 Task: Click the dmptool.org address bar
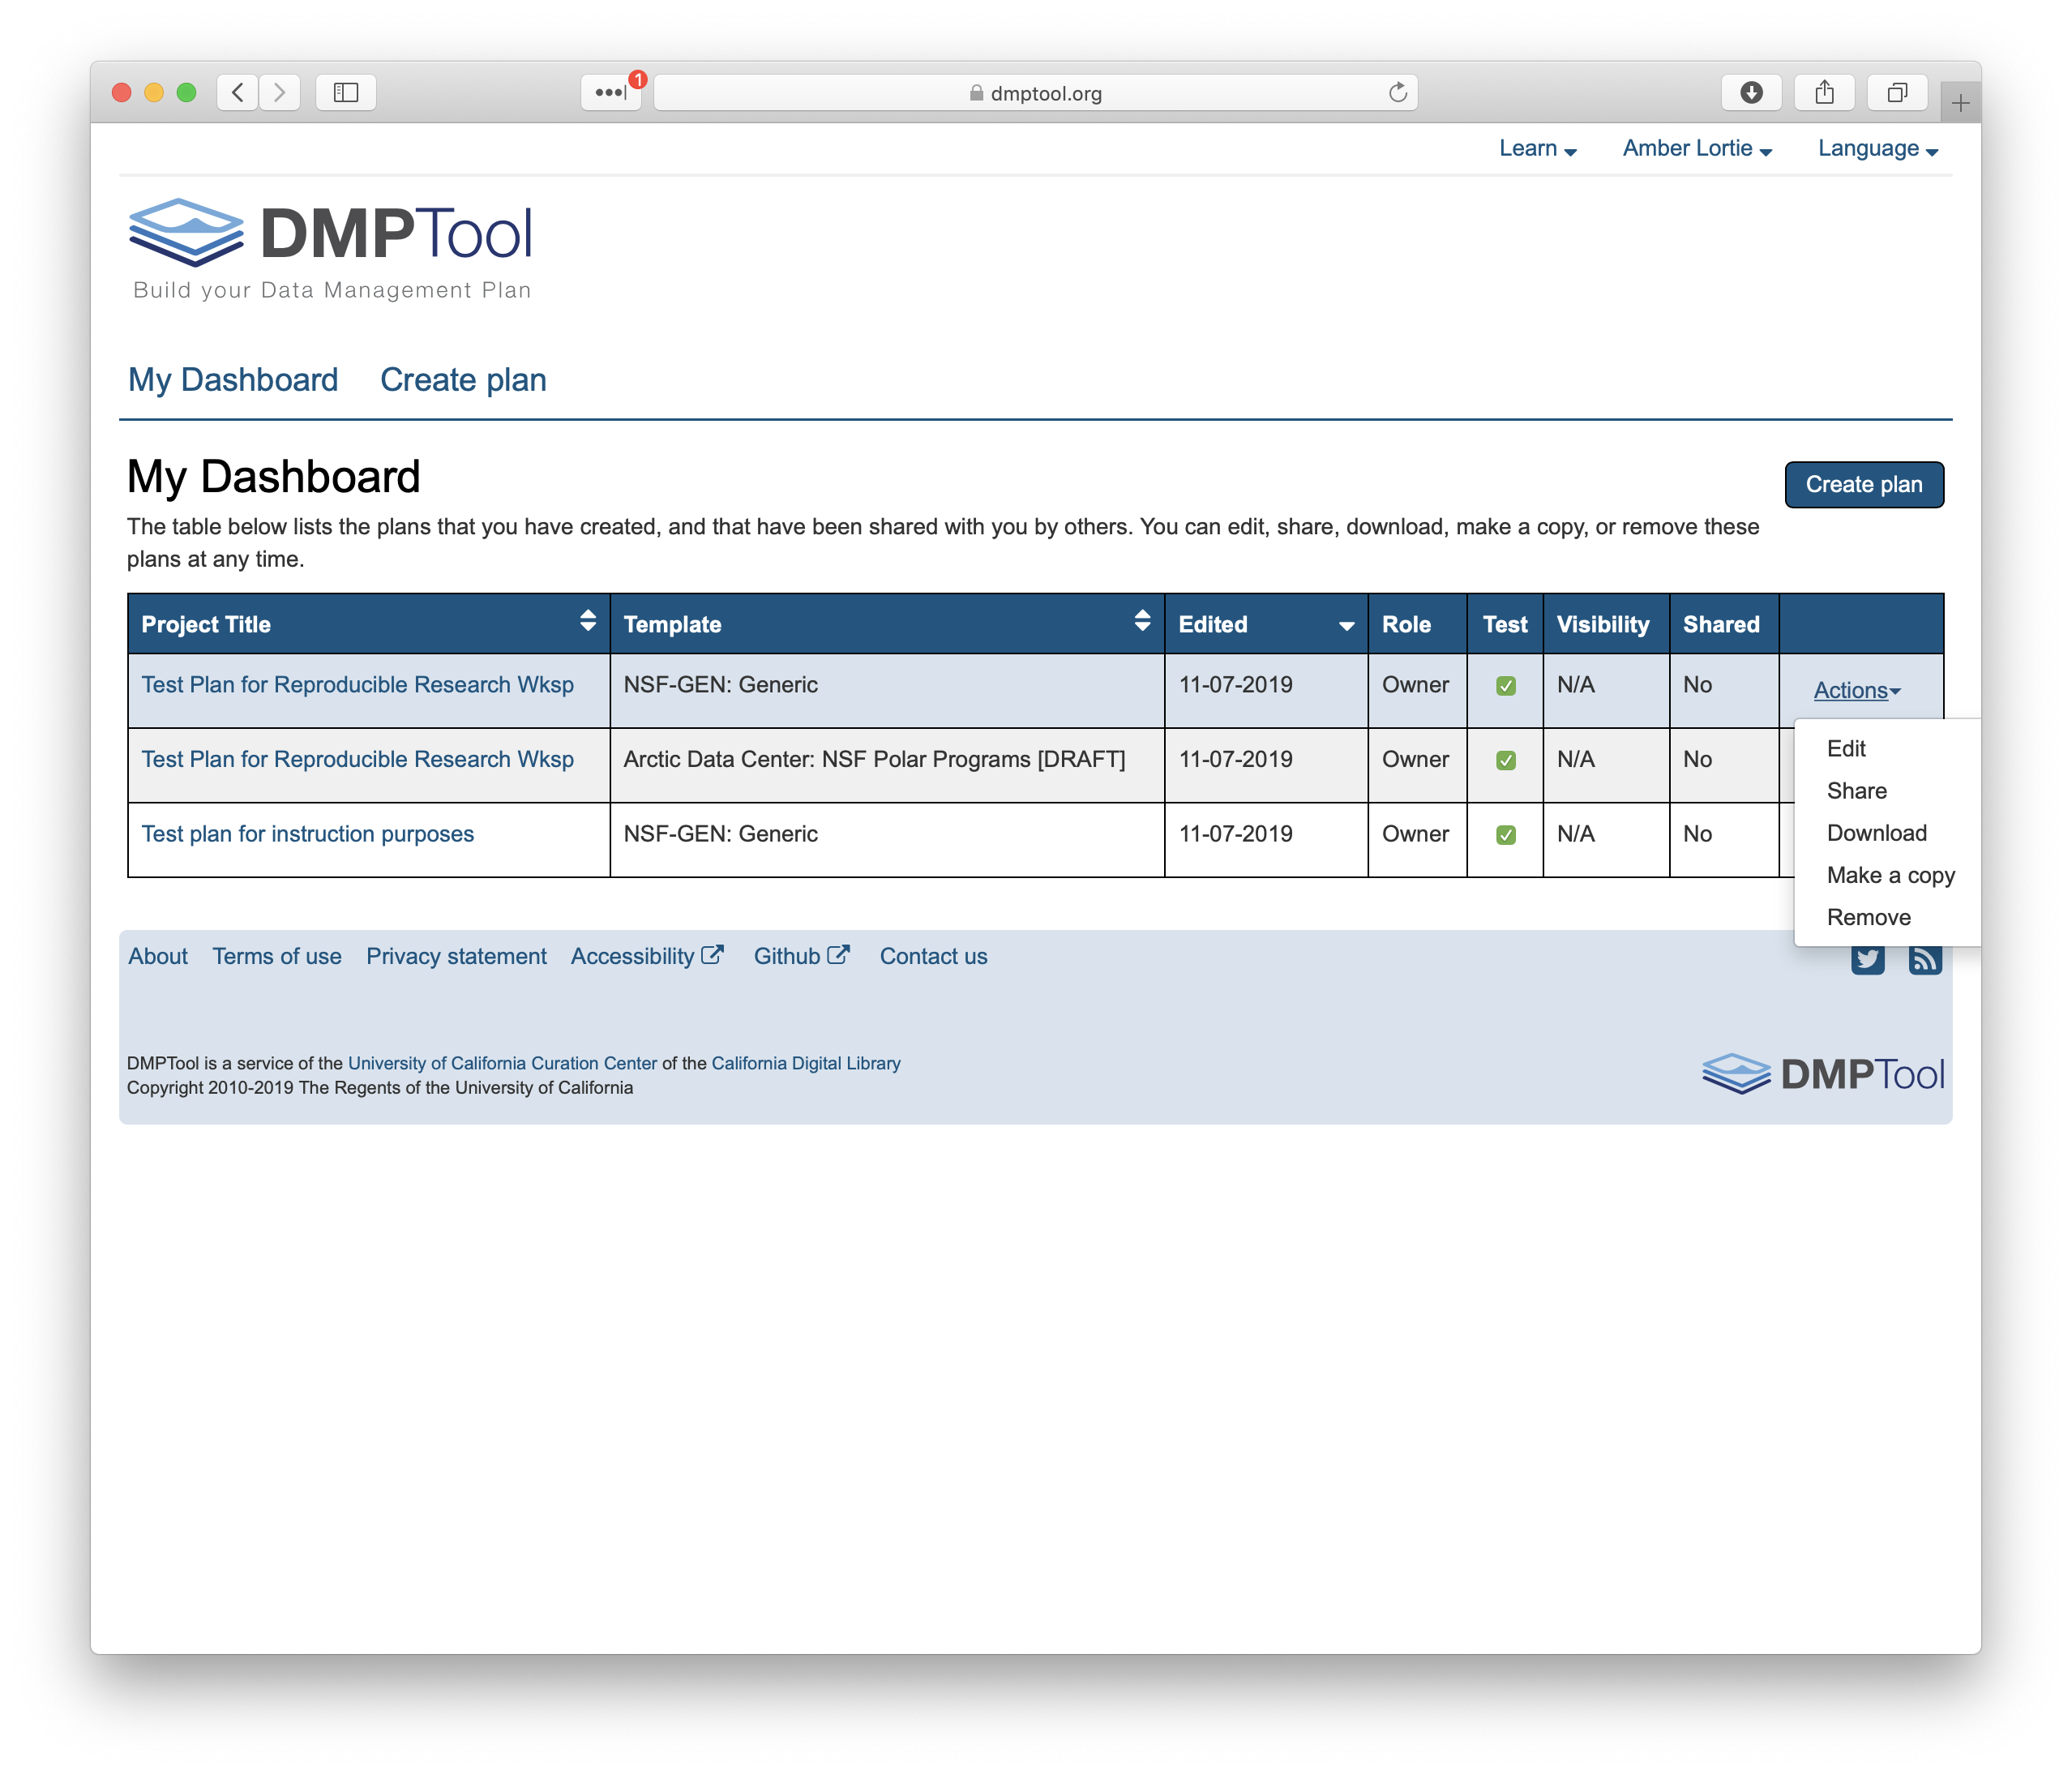[x=1035, y=93]
